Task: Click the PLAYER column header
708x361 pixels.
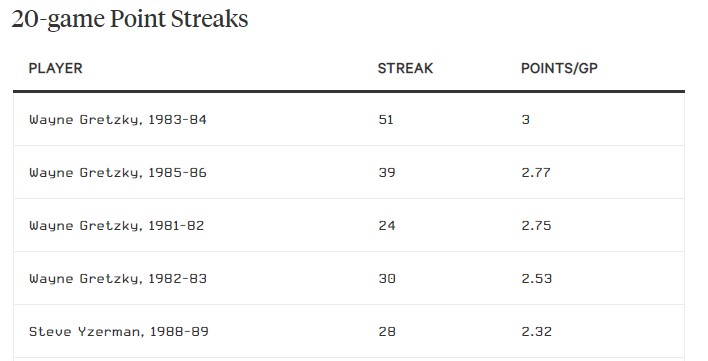Action: click(56, 68)
